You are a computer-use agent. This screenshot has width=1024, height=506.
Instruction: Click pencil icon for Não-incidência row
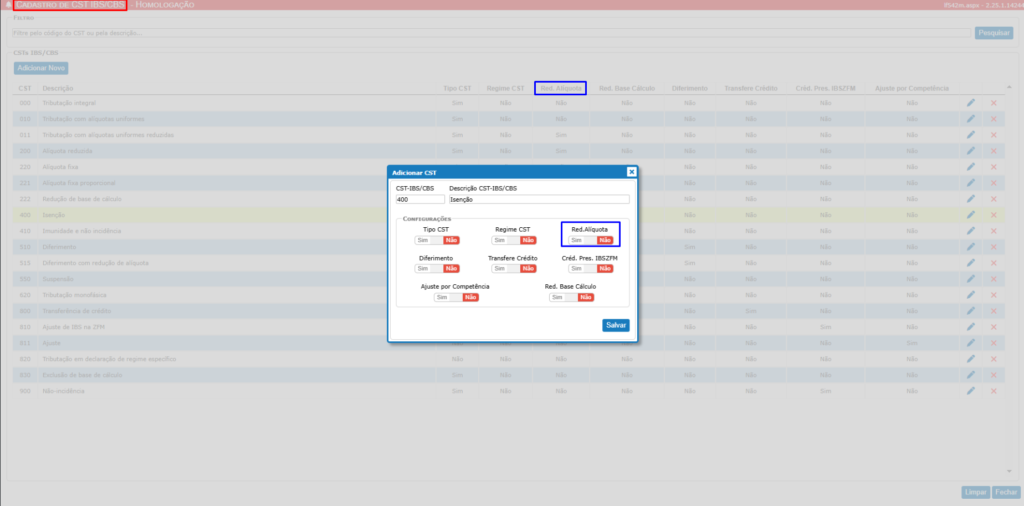970,391
